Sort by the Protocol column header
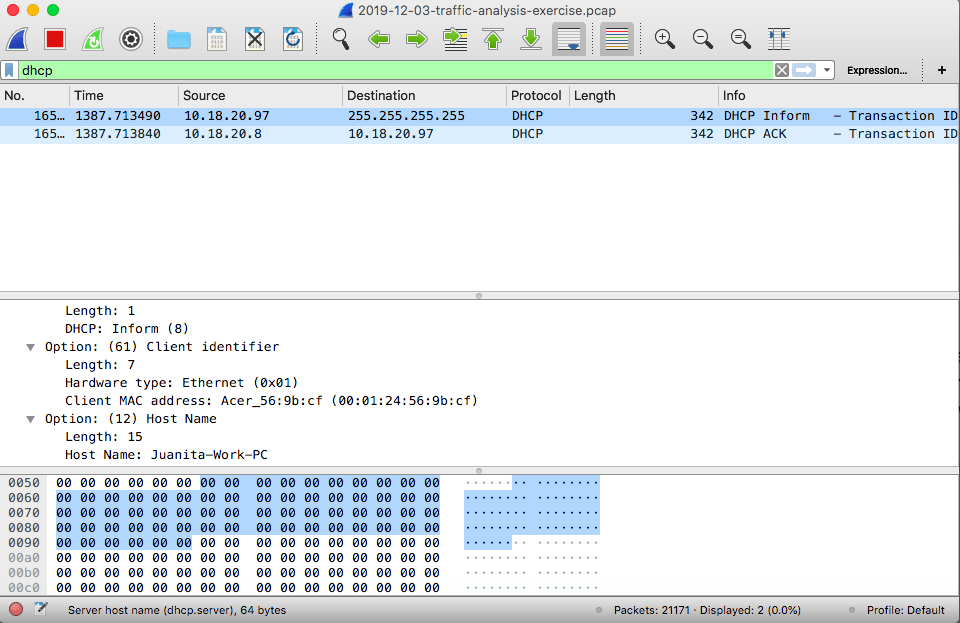Image resolution: width=960 pixels, height=623 pixels. point(538,95)
